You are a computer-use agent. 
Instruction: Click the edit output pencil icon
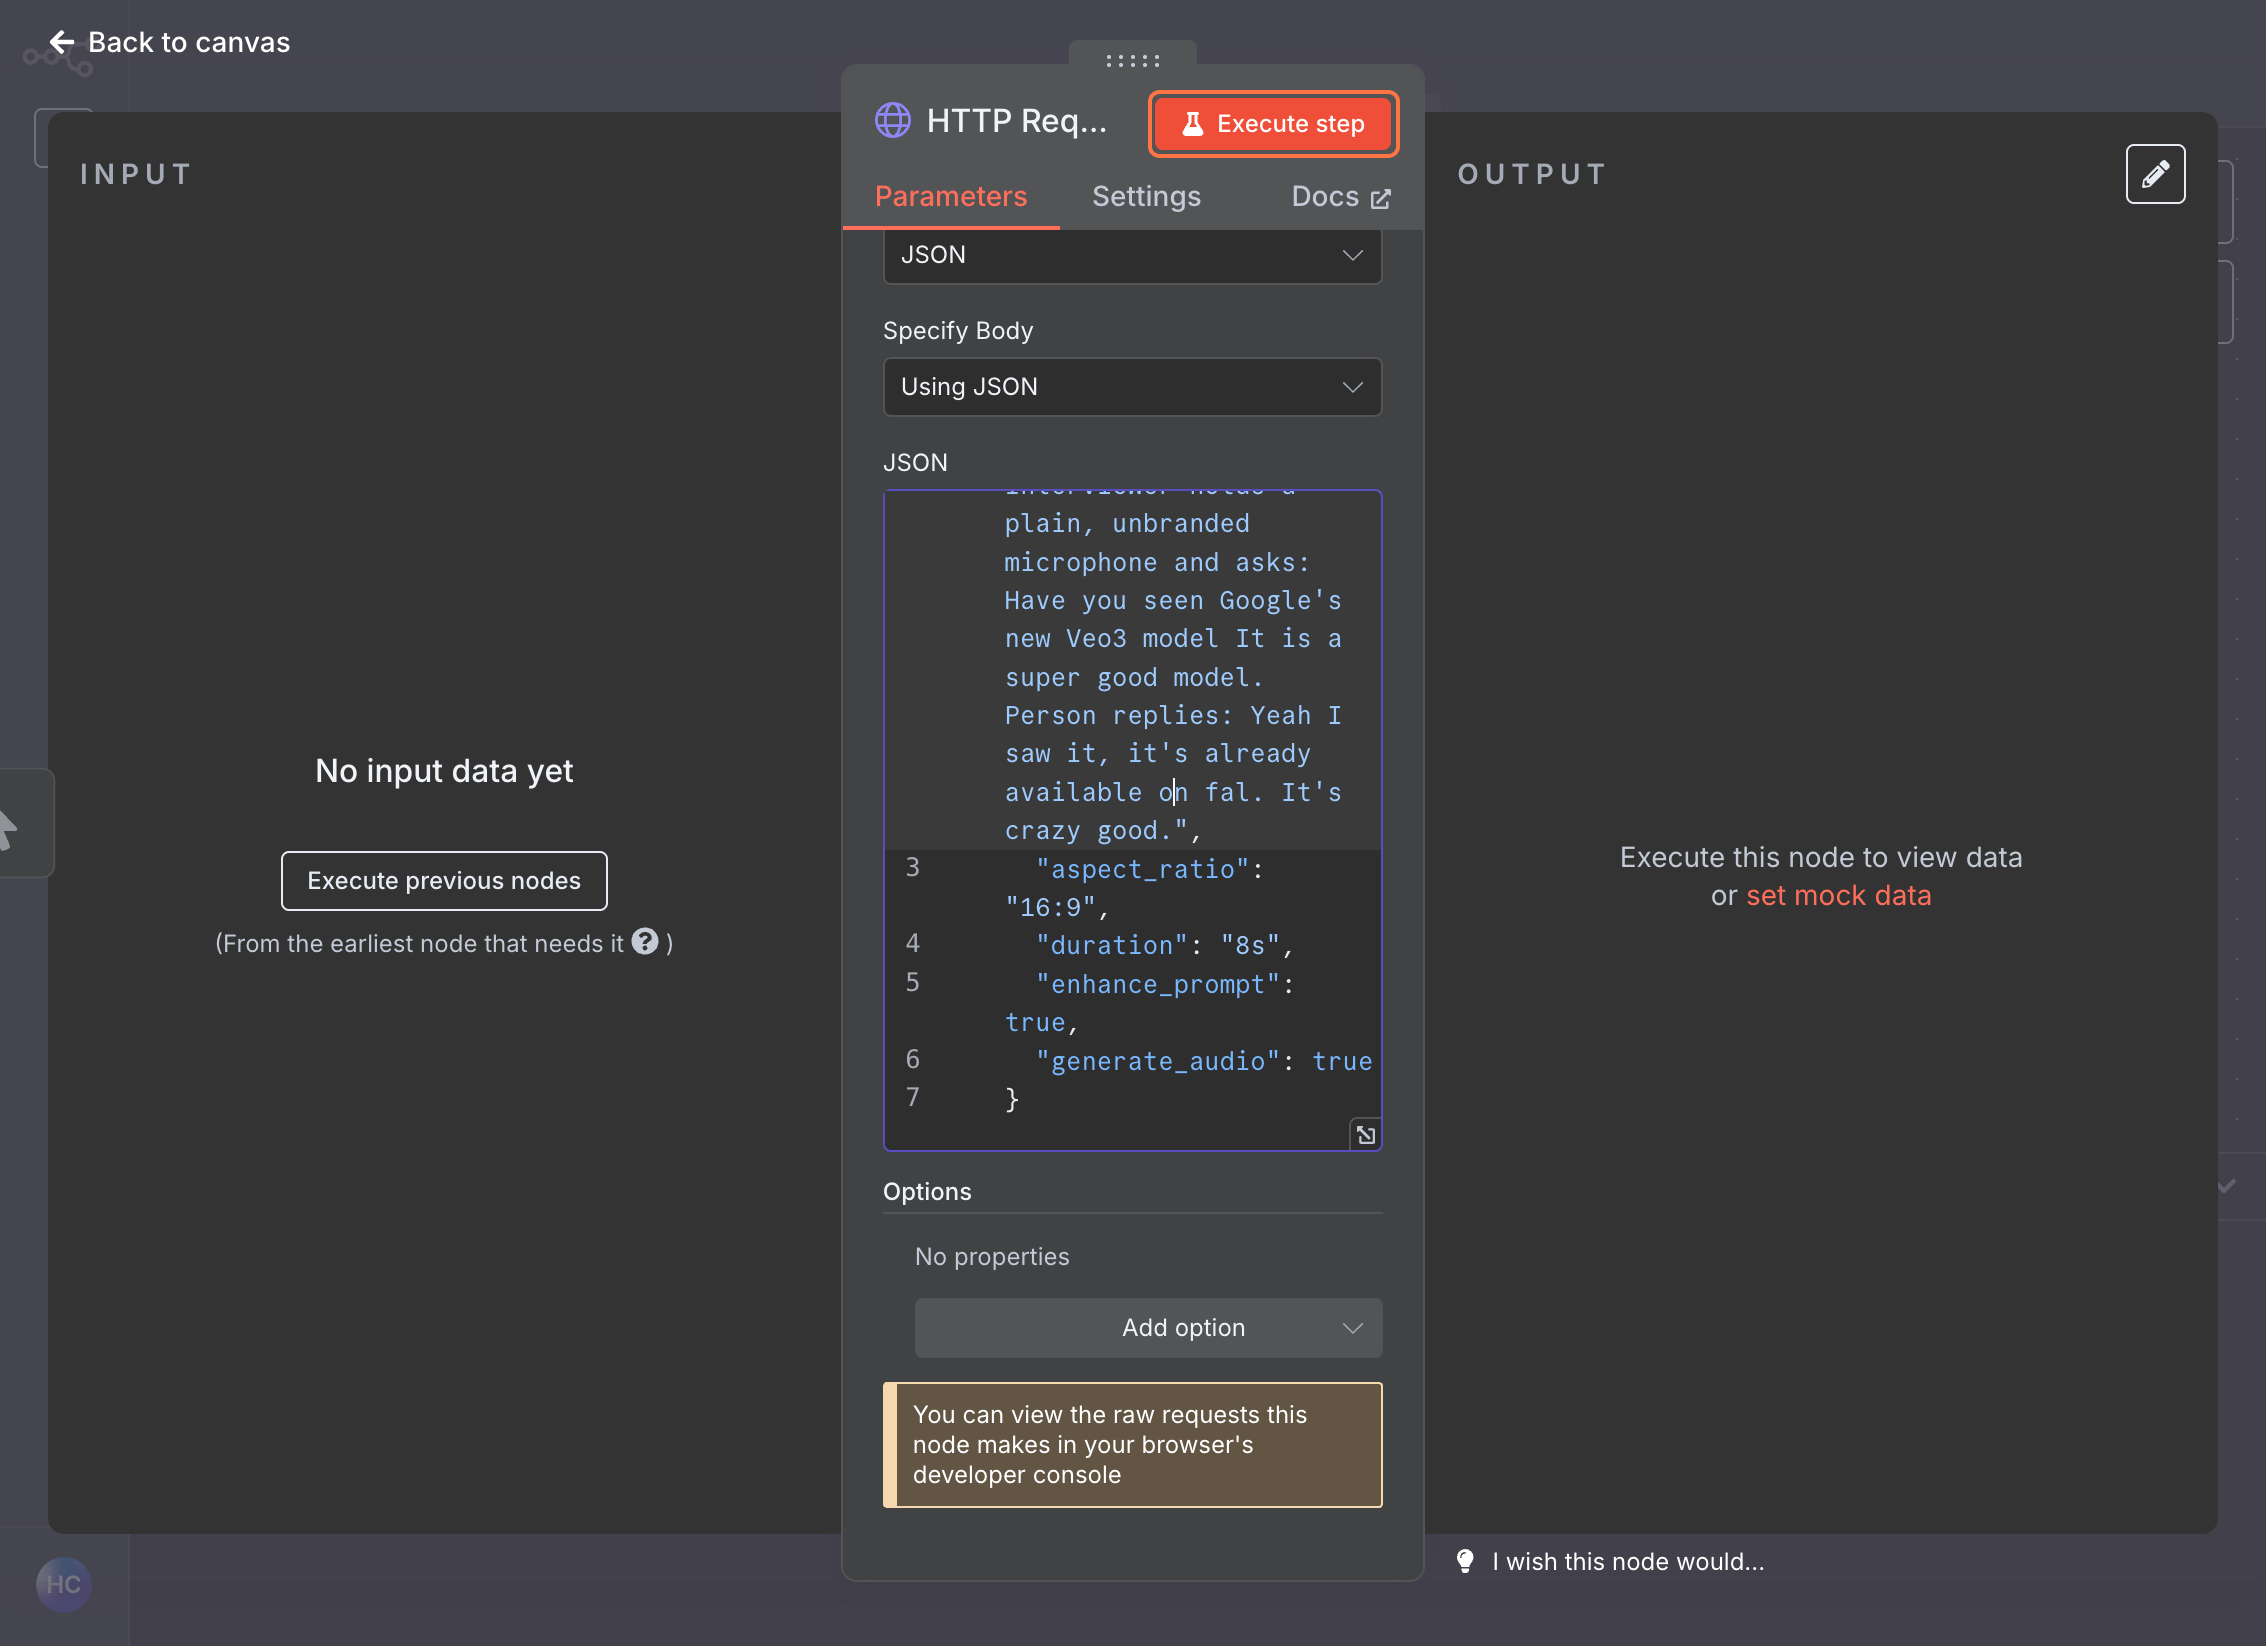[x=2155, y=174]
